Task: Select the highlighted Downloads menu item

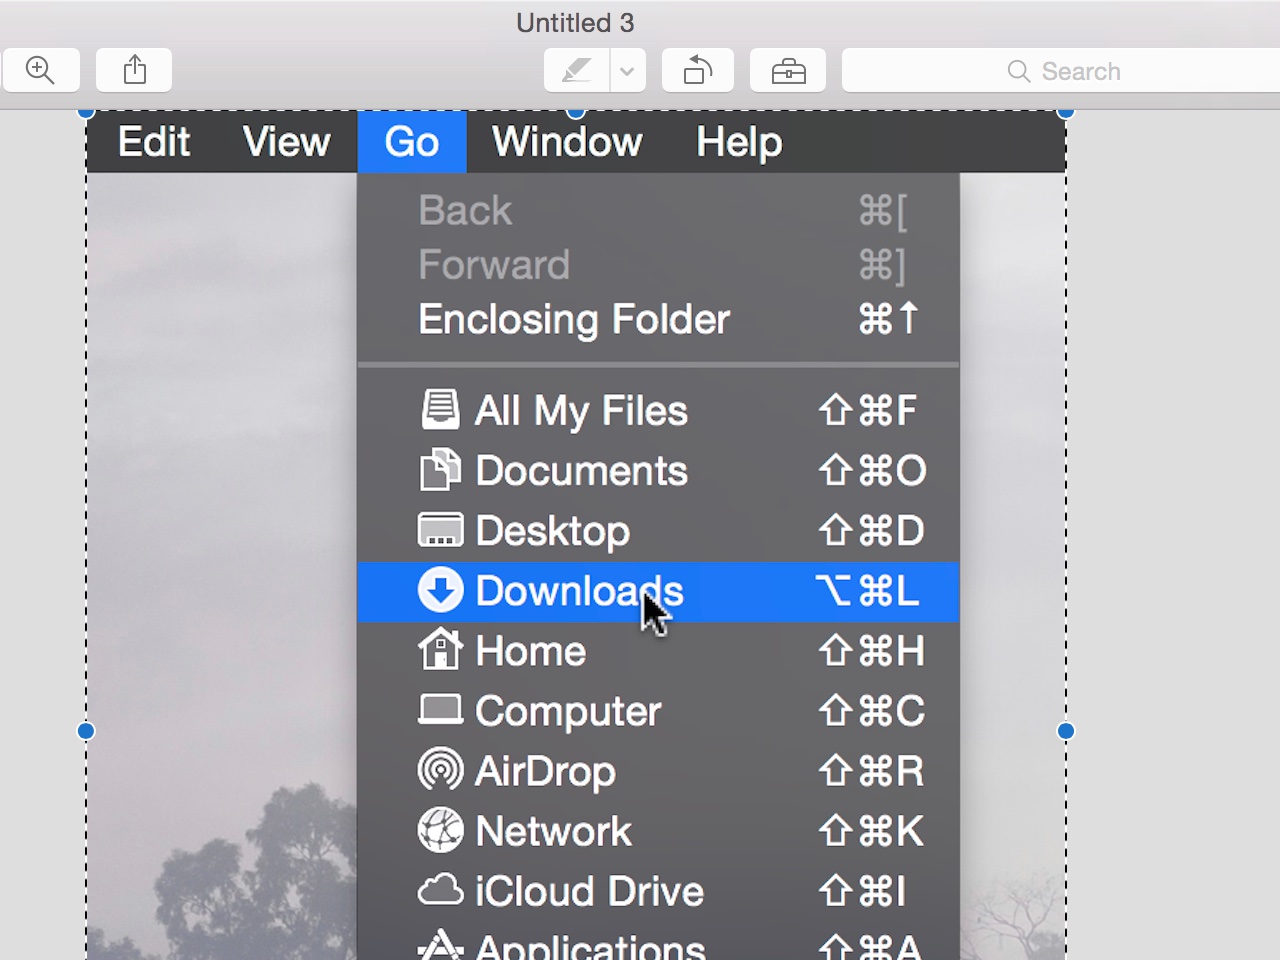Action: [658, 591]
